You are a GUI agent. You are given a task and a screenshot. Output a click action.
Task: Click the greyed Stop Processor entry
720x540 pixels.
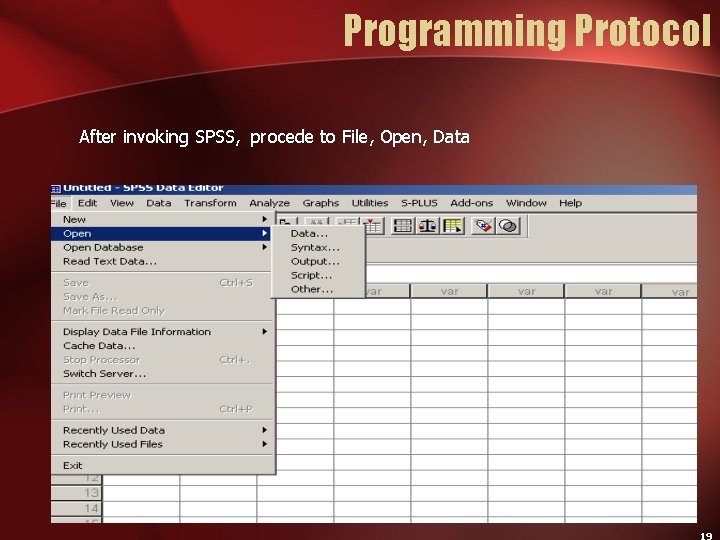[x=163, y=360]
